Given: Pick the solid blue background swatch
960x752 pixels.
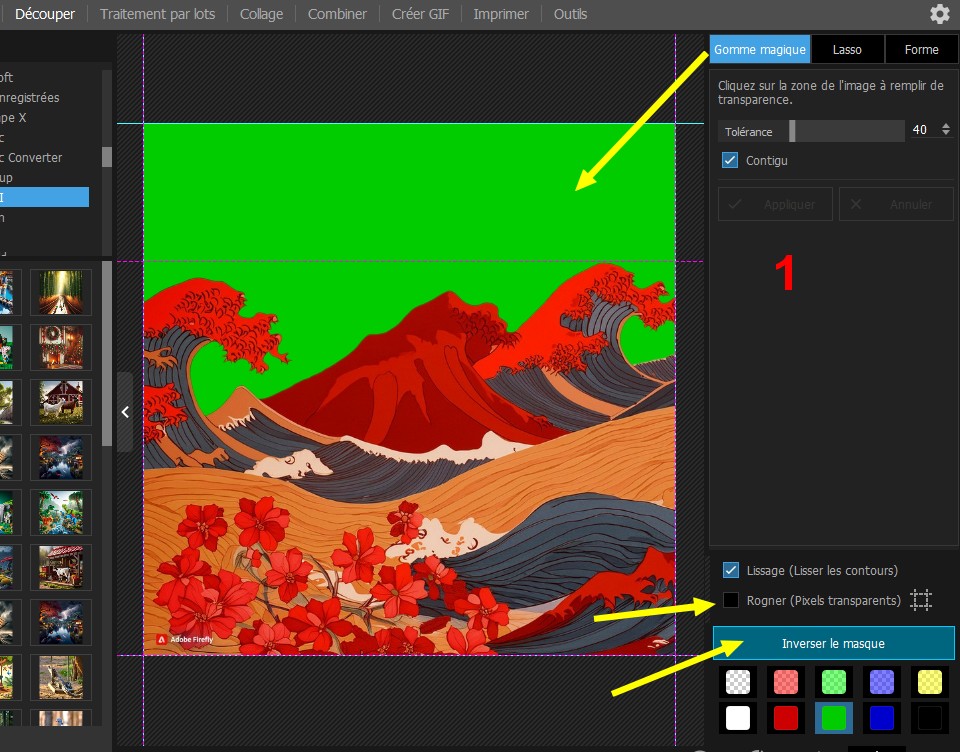Looking at the screenshot, I should [882, 718].
